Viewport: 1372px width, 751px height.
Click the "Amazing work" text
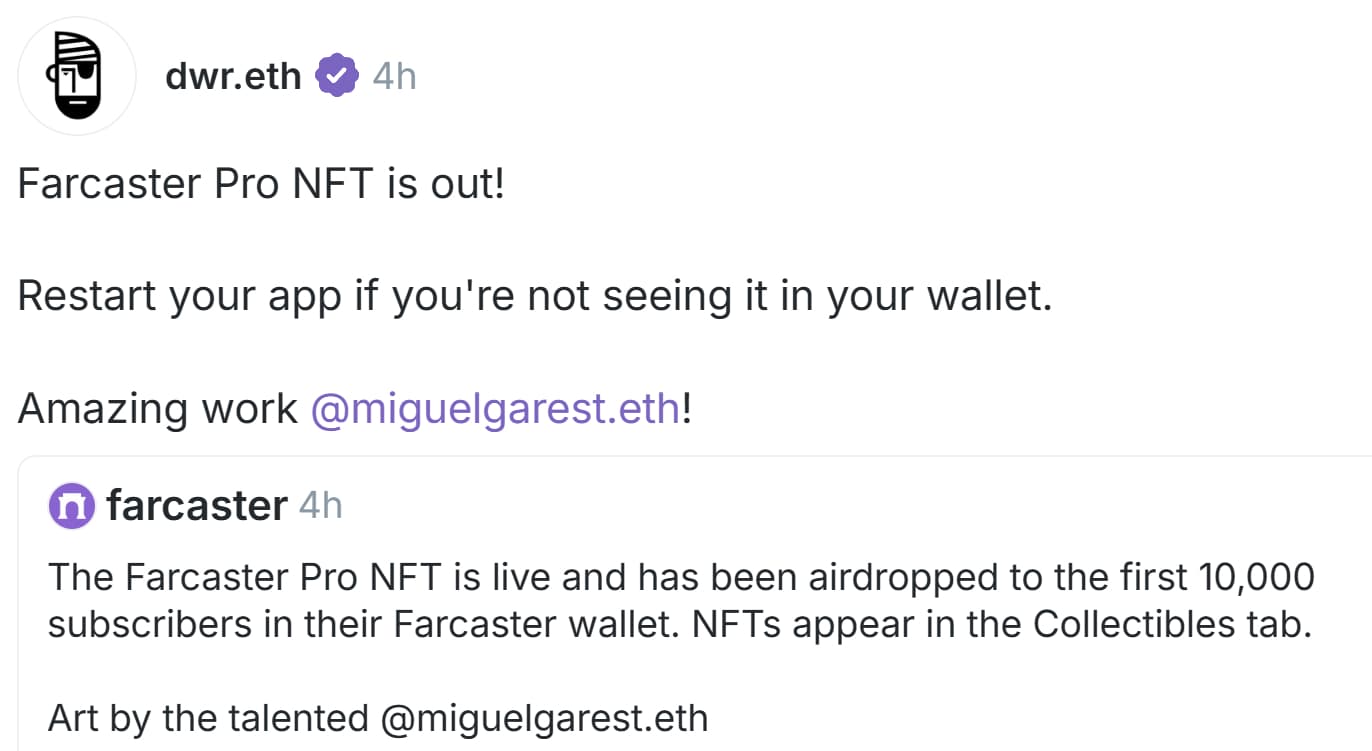click(x=158, y=409)
